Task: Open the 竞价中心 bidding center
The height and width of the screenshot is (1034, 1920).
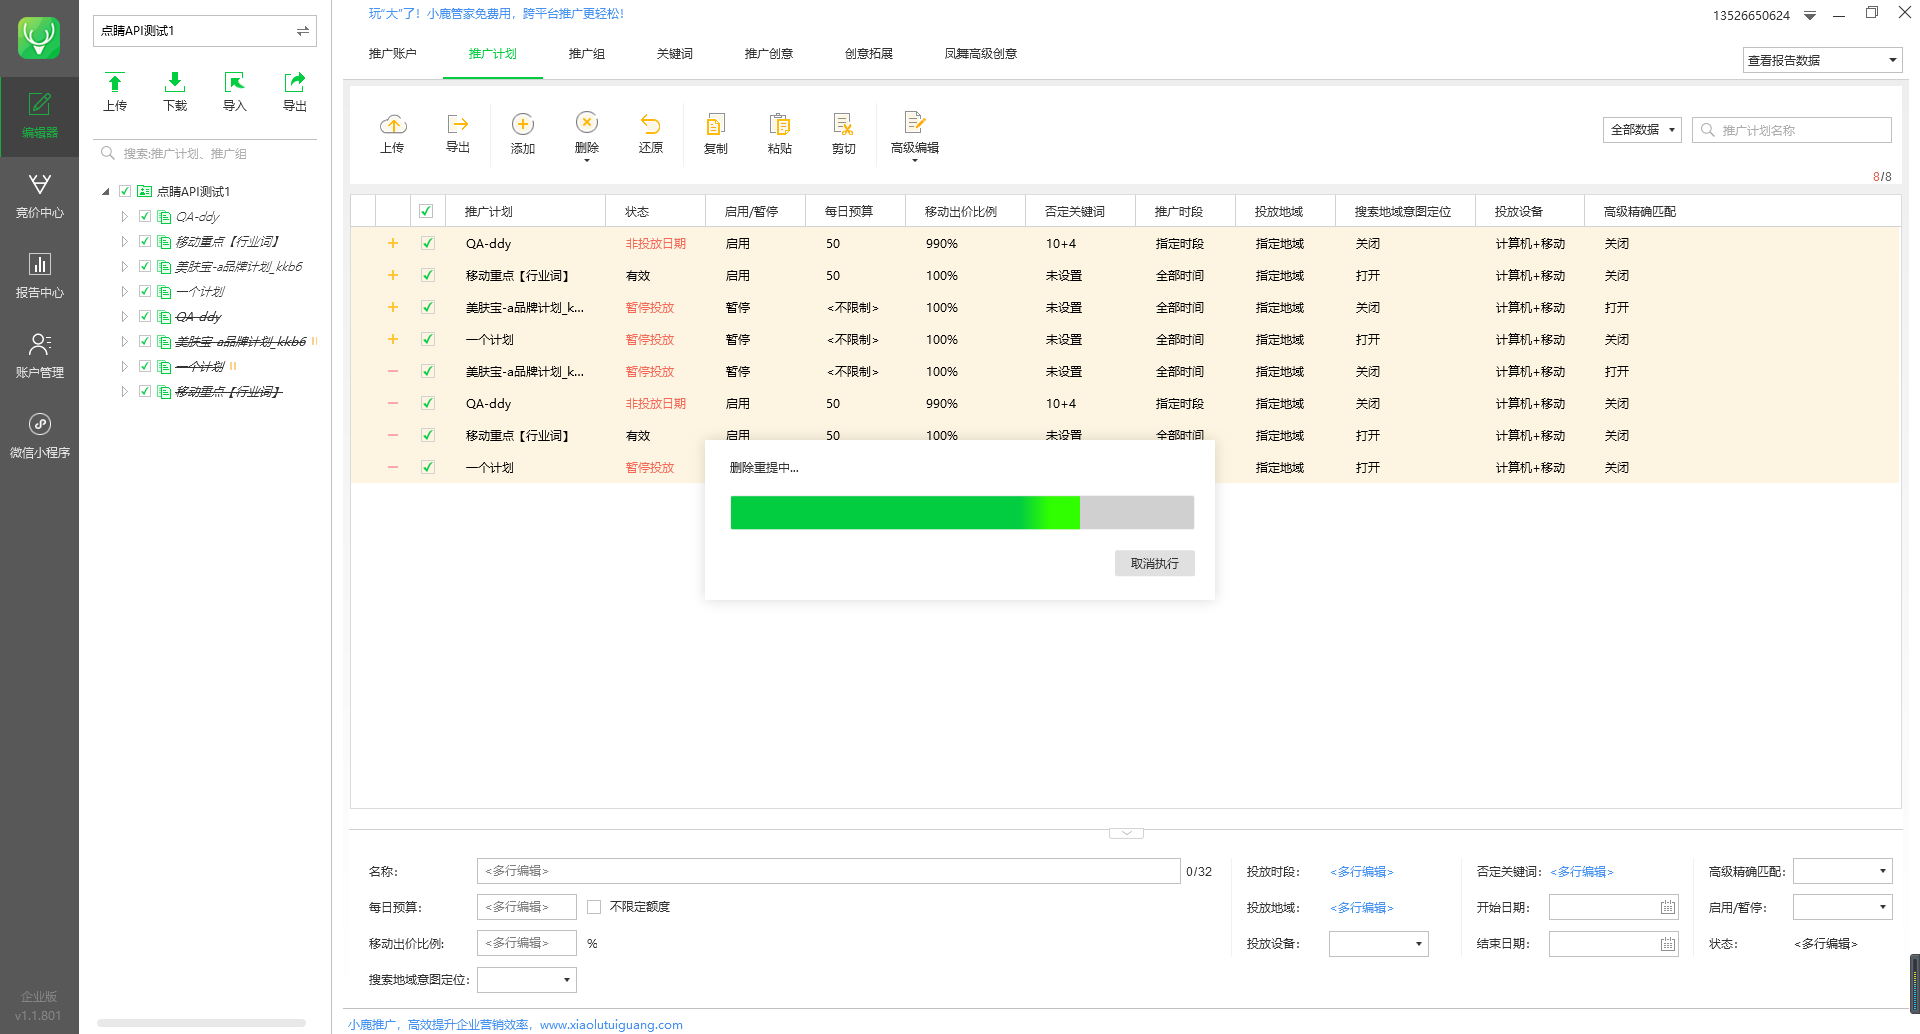Action: coord(39,196)
